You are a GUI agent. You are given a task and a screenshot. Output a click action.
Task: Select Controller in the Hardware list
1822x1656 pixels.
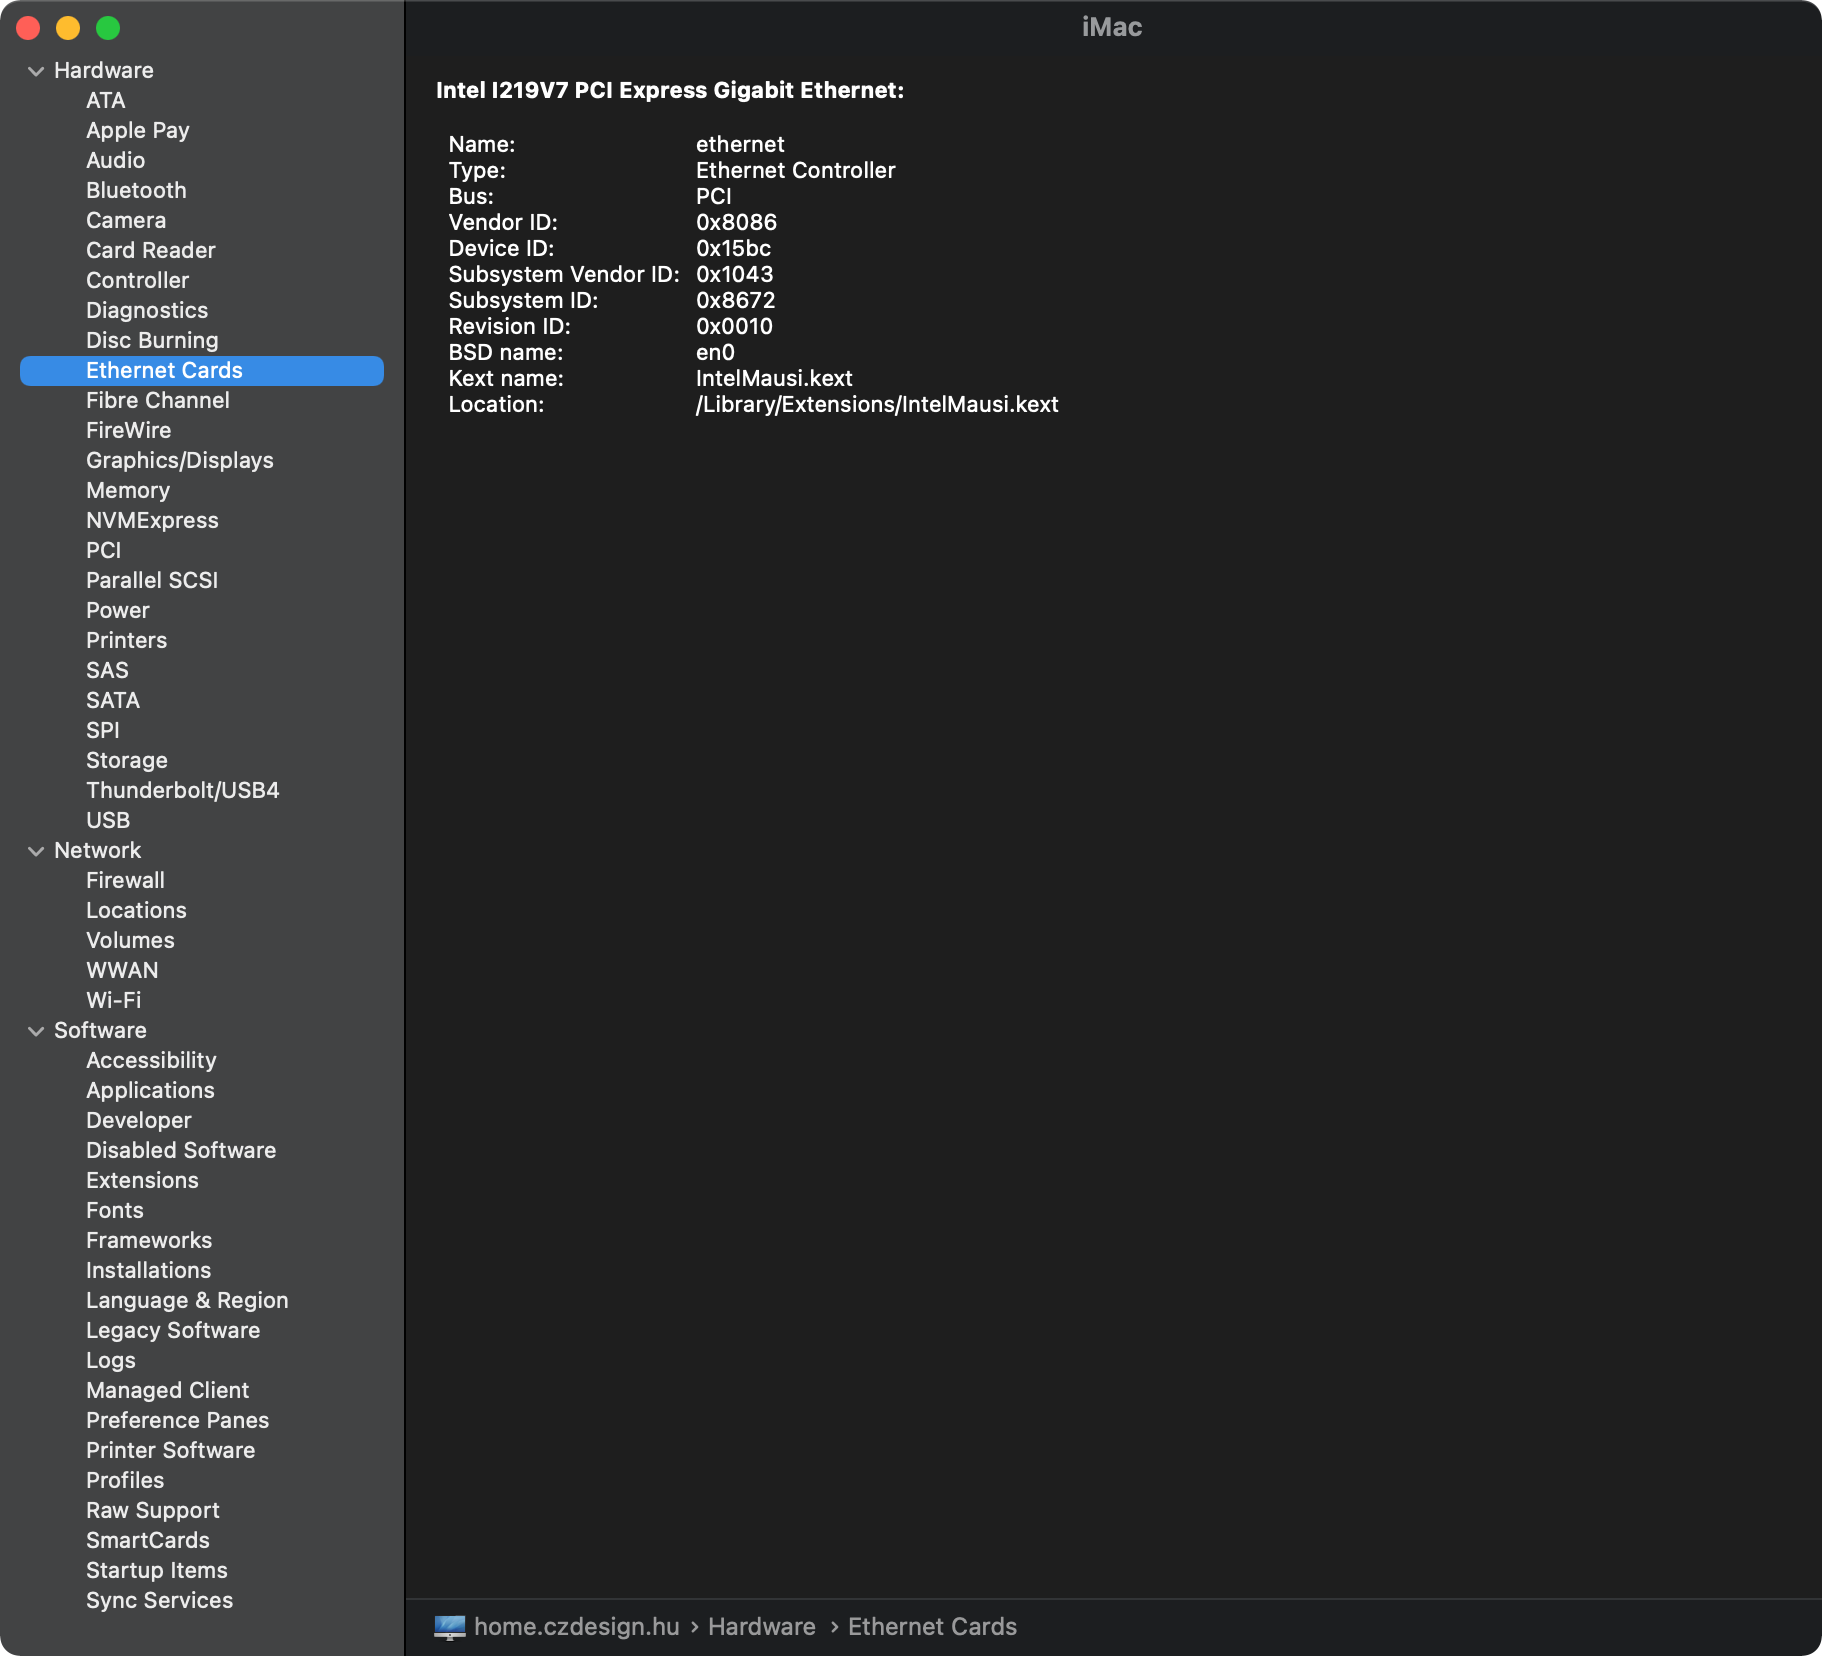(x=138, y=280)
